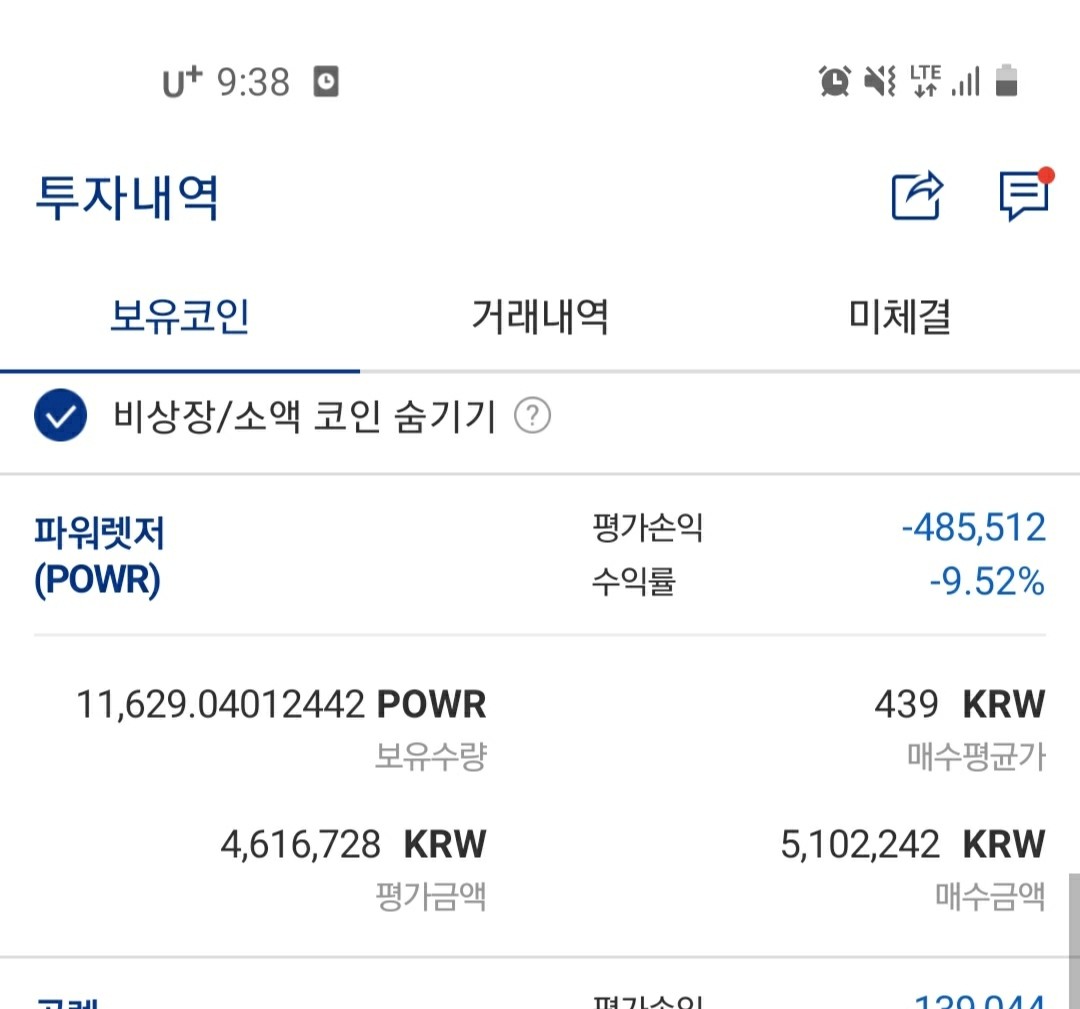Switch to the 미체결 tab
The image size is (1080, 1009).
(x=898, y=316)
